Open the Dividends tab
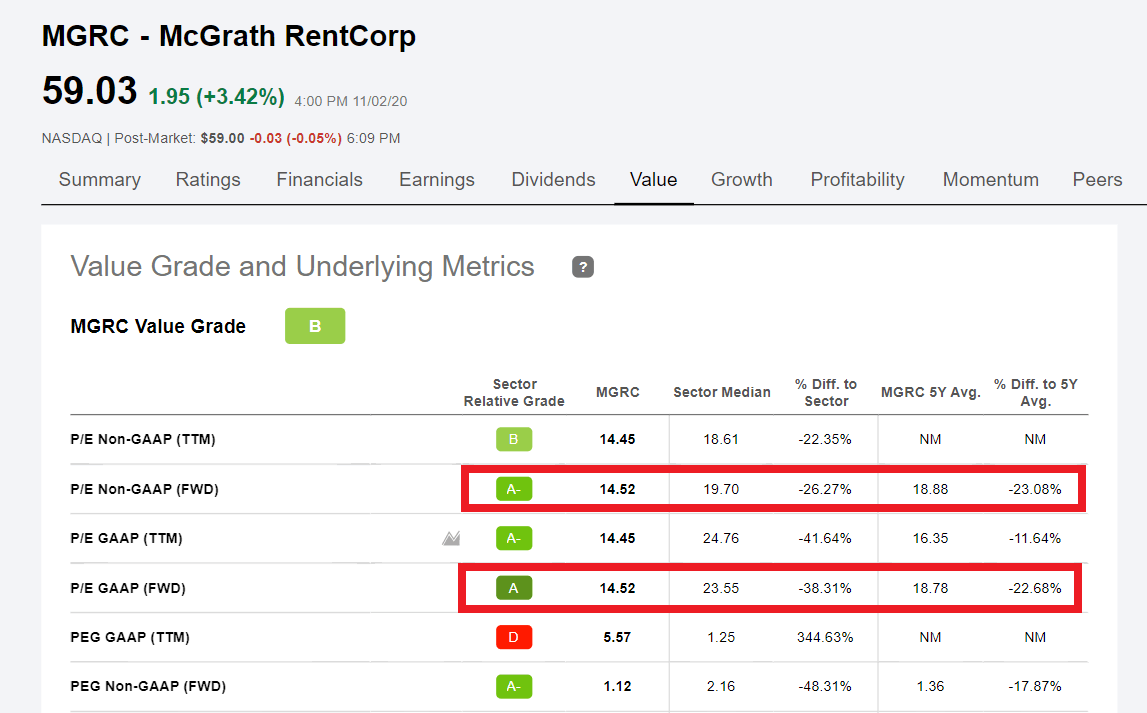 (x=553, y=180)
